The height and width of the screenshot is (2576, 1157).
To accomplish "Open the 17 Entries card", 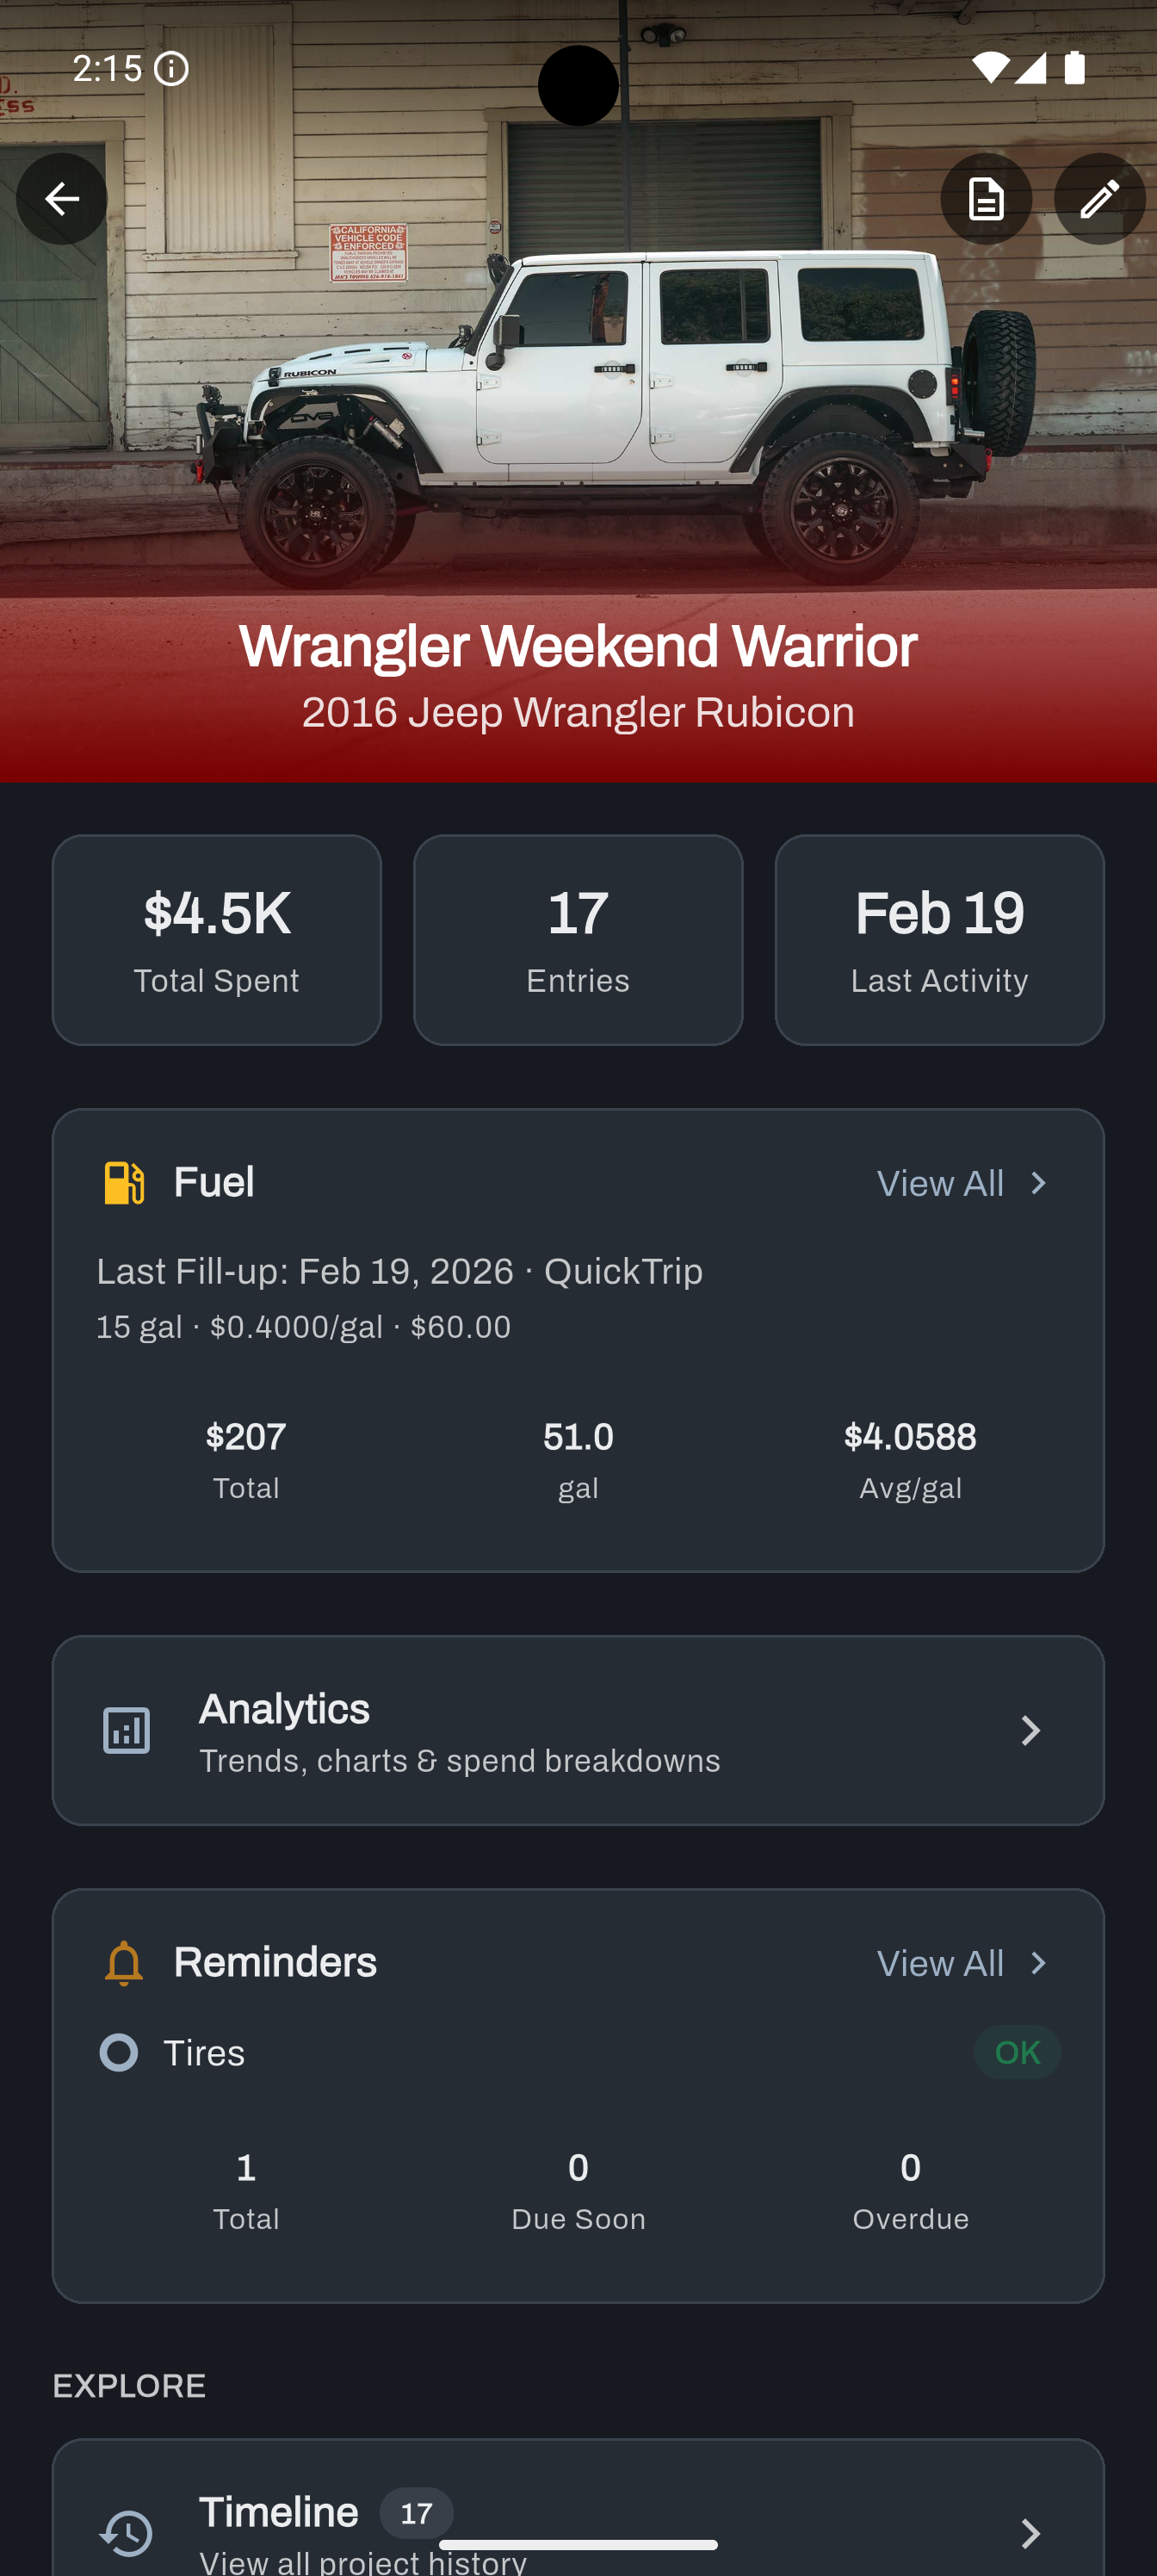I will tap(578, 940).
